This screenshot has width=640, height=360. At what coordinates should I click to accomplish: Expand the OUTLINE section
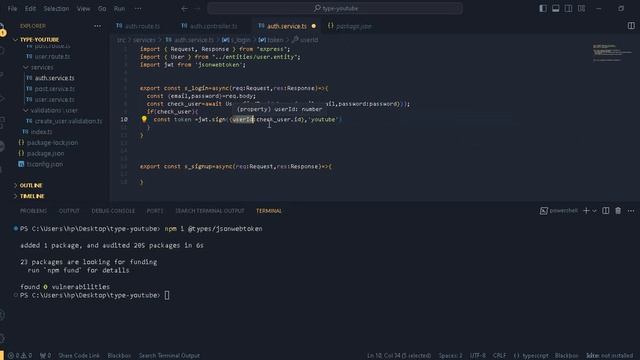(31, 185)
